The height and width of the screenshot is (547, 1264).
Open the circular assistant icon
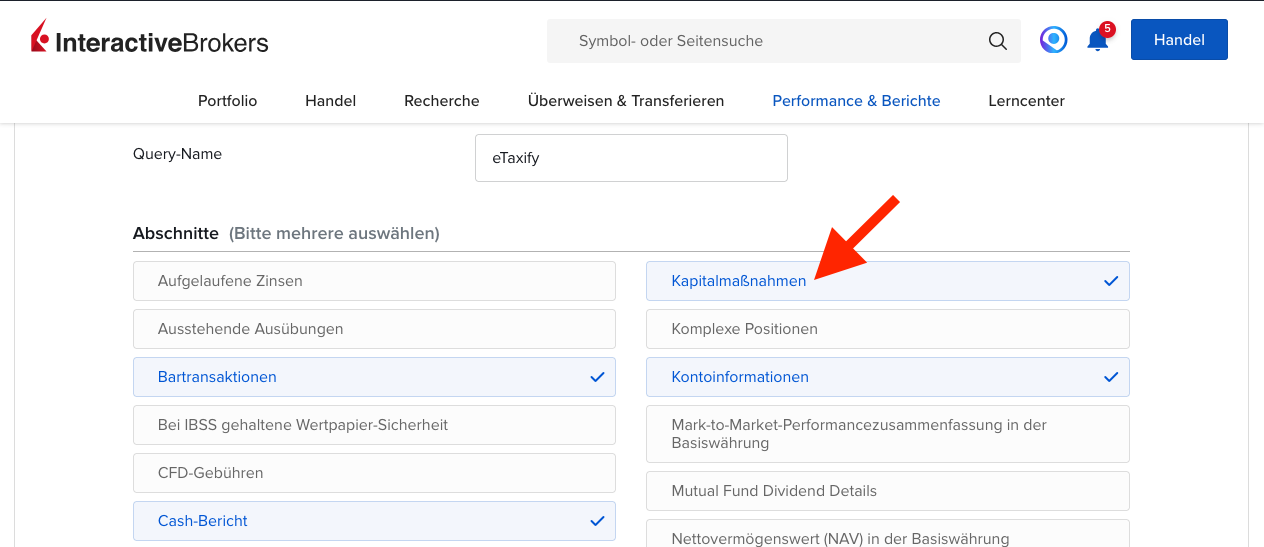1053,40
